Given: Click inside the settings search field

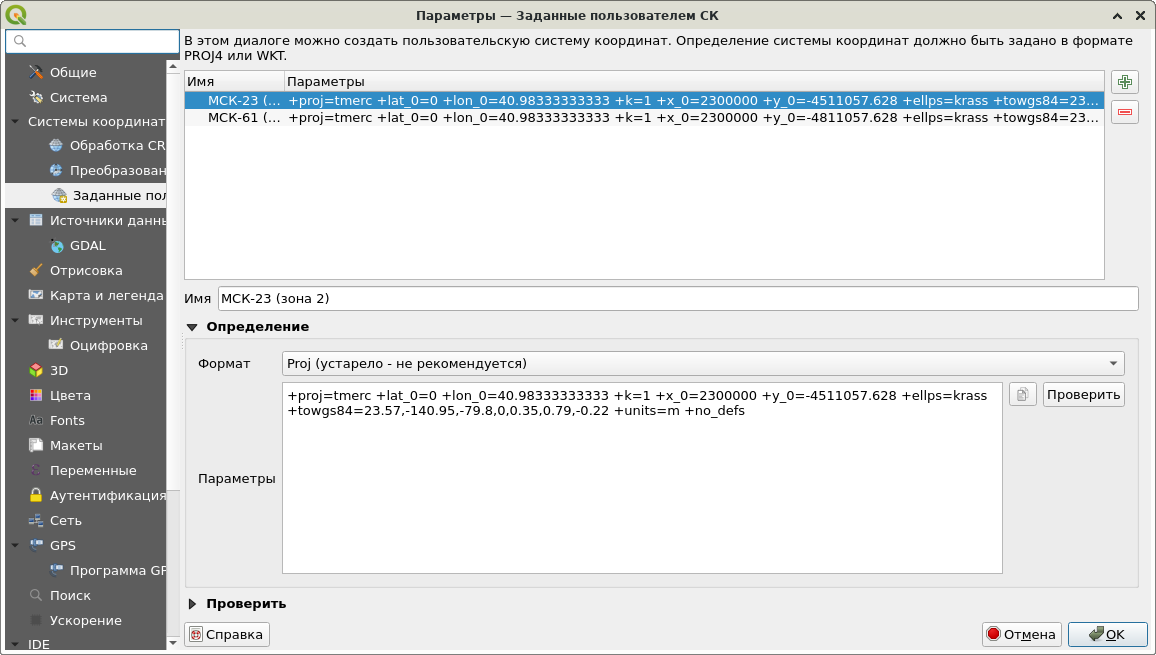Looking at the screenshot, I should 92,41.
